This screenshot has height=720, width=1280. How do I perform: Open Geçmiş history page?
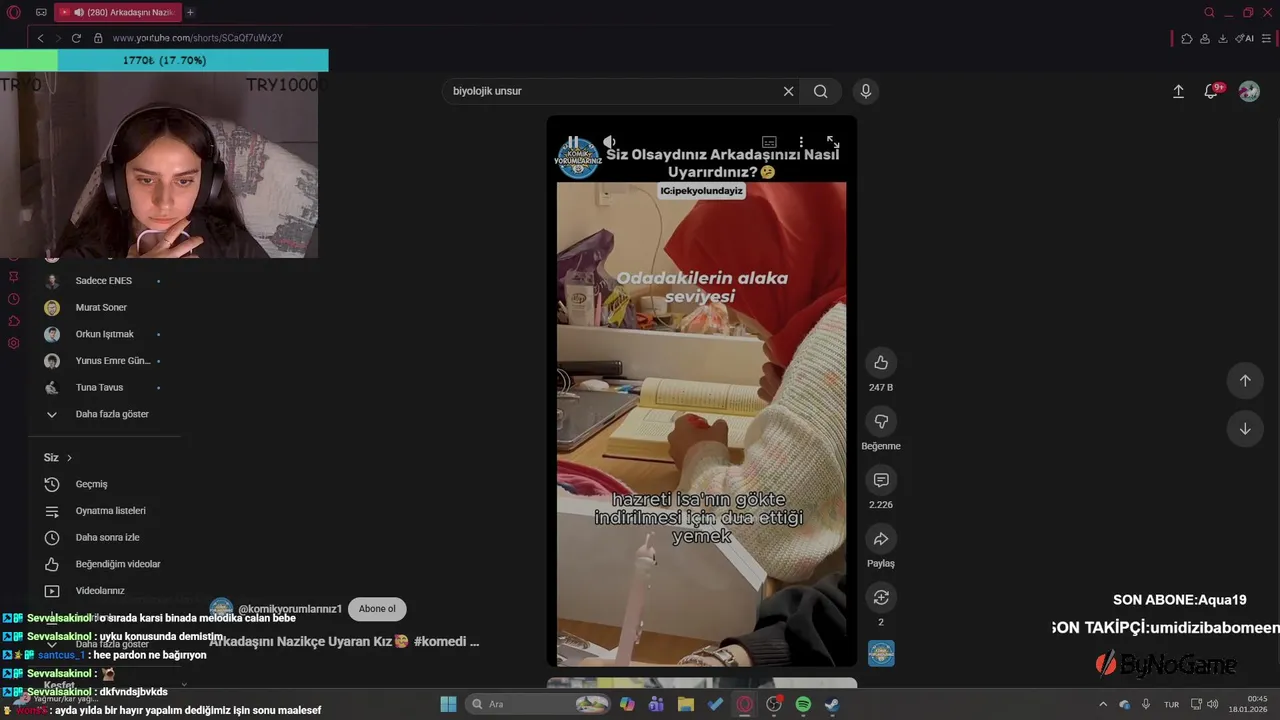[x=91, y=484]
